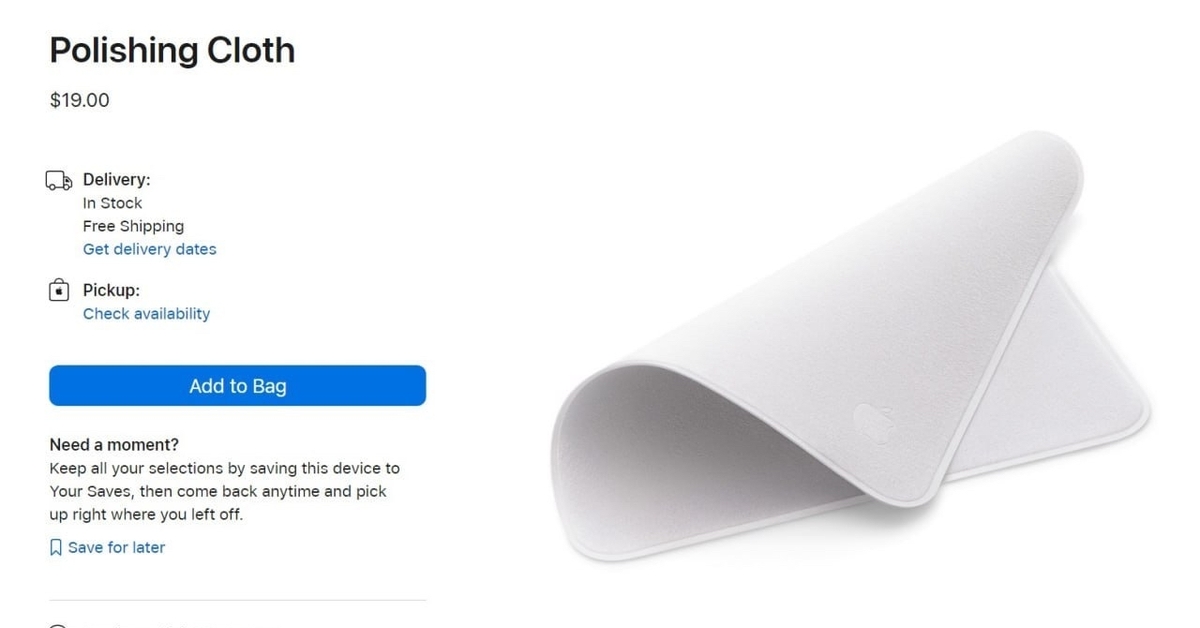
Task: Select the Save for later link text
Action: [116, 548]
